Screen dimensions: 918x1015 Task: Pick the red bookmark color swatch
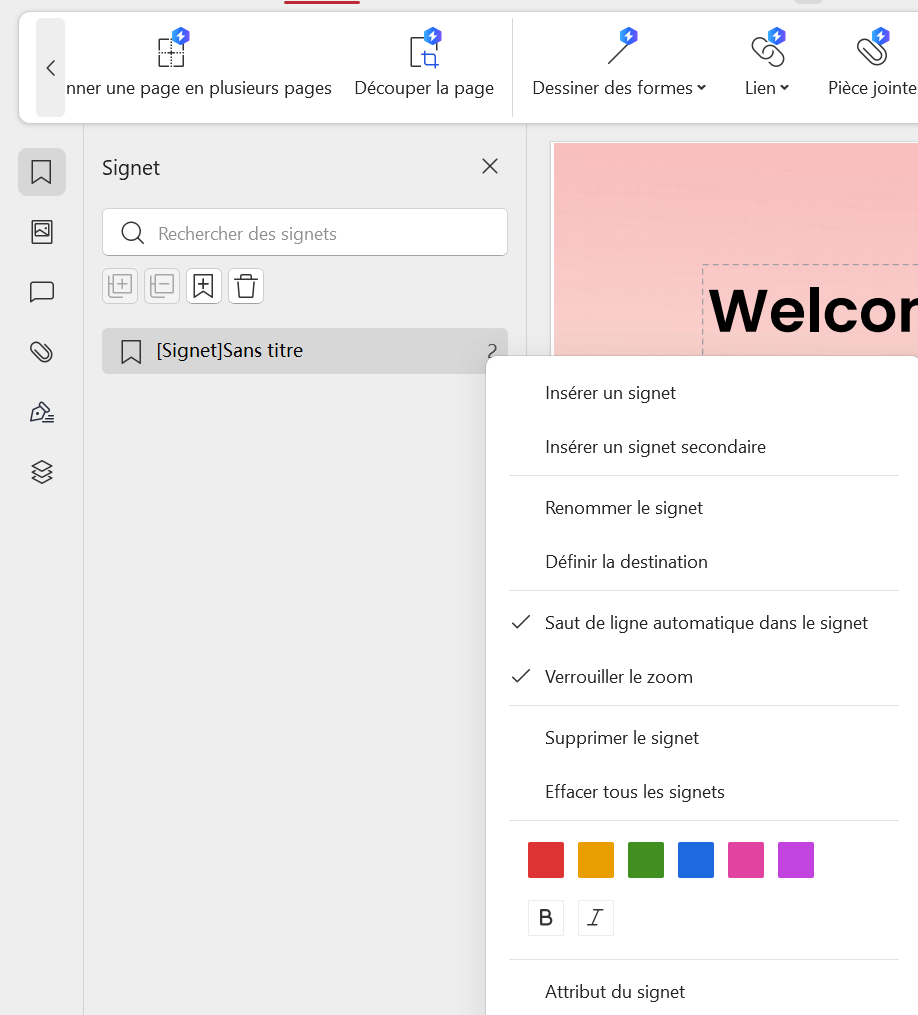pos(545,859)
